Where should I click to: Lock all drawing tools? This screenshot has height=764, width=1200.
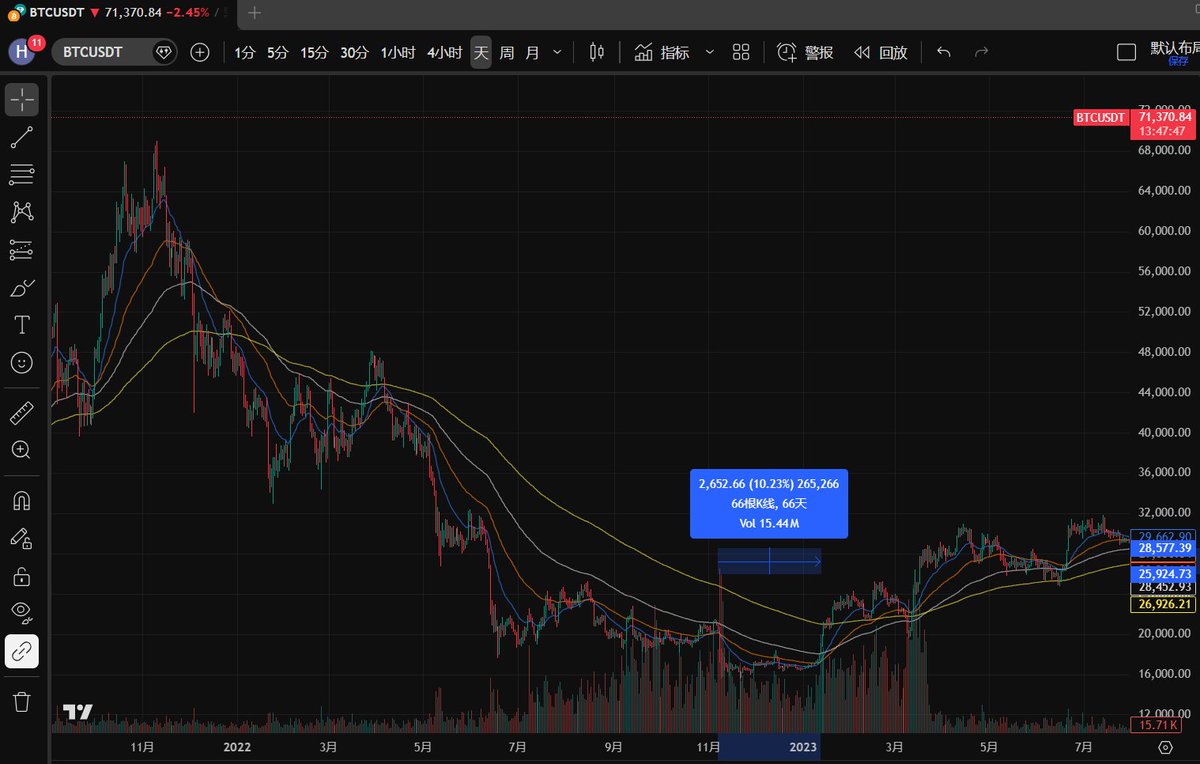click(22, 576)
